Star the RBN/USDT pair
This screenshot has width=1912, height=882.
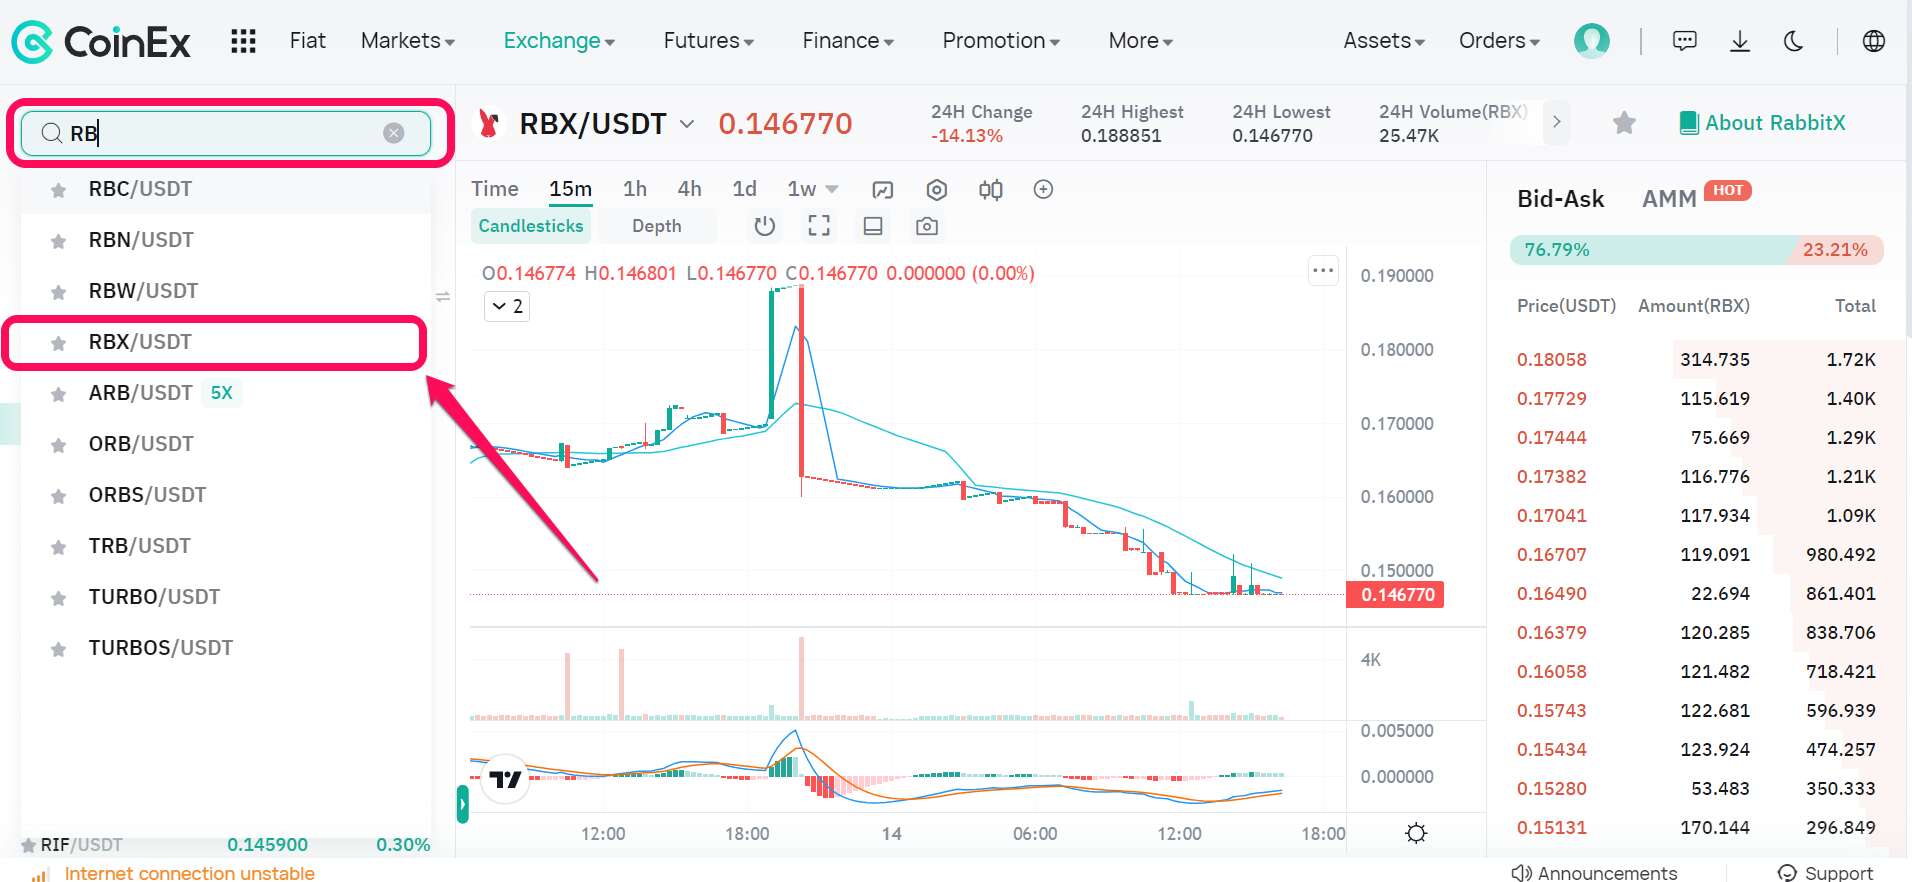(59, 241)
